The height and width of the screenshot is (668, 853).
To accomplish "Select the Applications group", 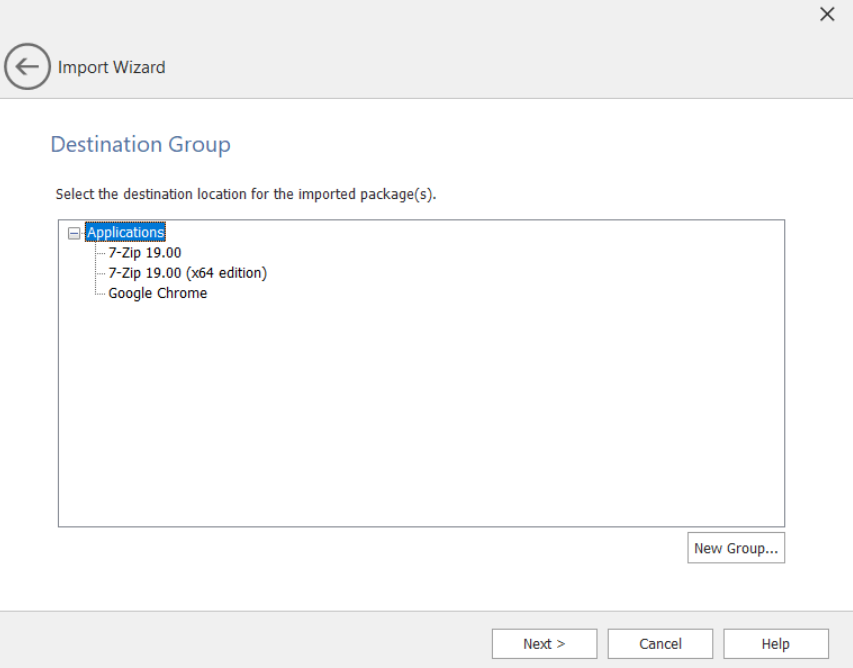I will [x=125, y=233].
